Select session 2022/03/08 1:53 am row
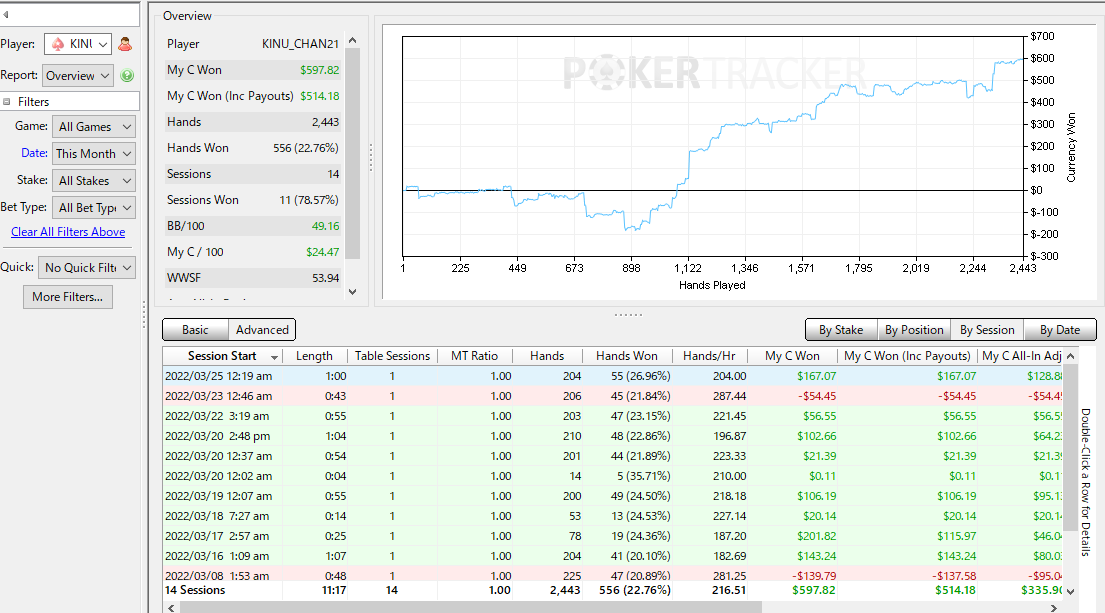 click(x=612, y=574)
